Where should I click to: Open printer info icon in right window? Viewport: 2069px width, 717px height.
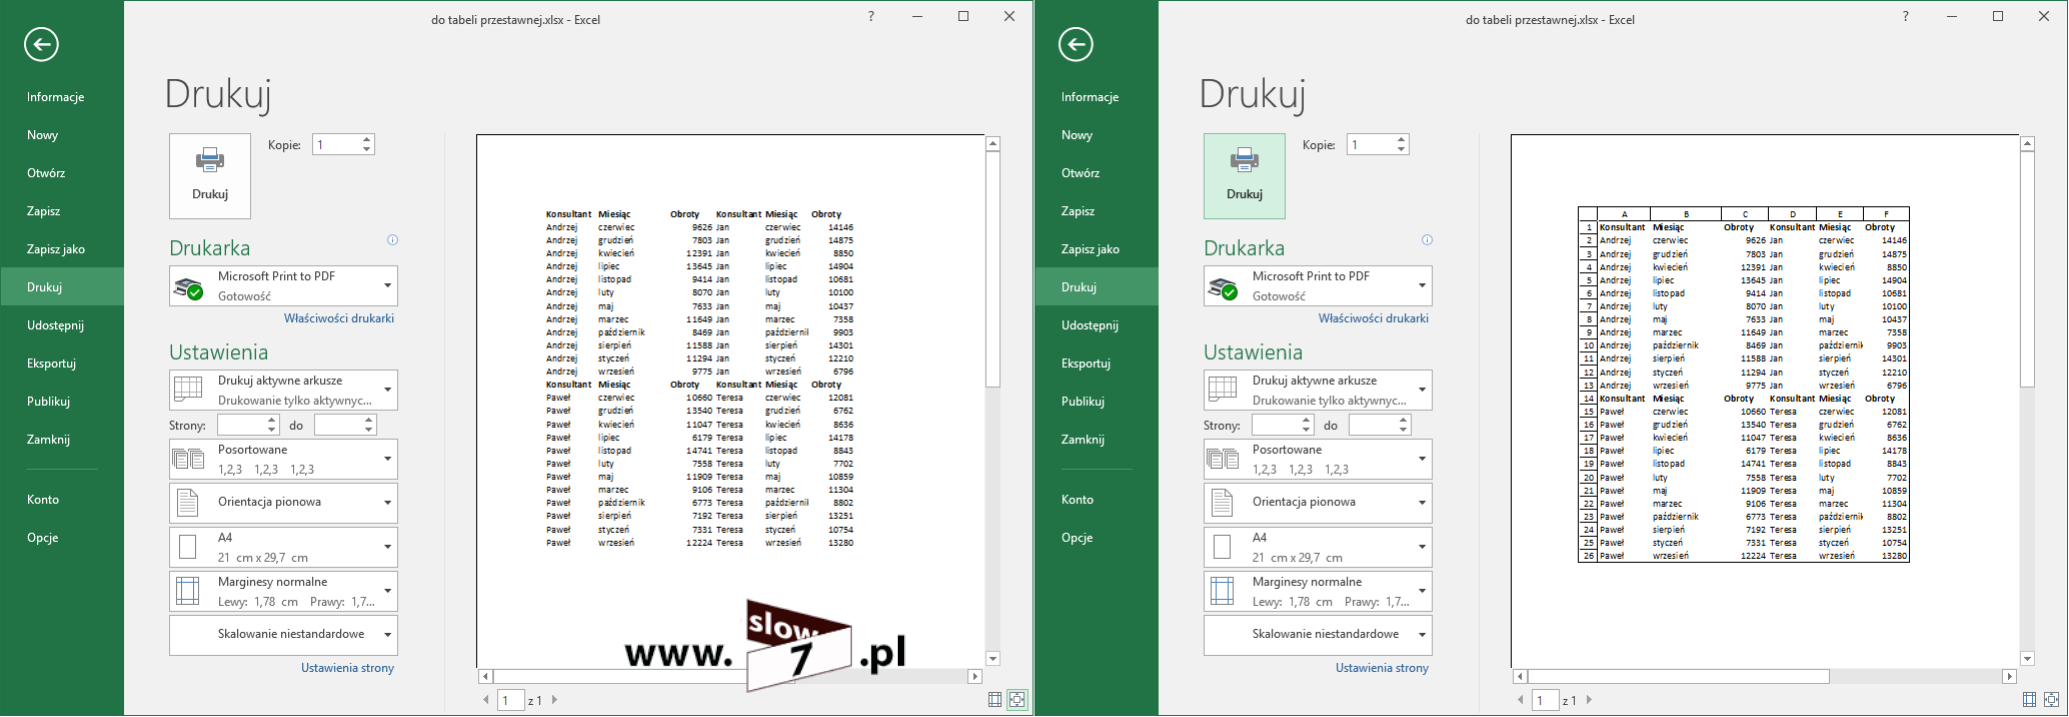[x=1427, y=240]
